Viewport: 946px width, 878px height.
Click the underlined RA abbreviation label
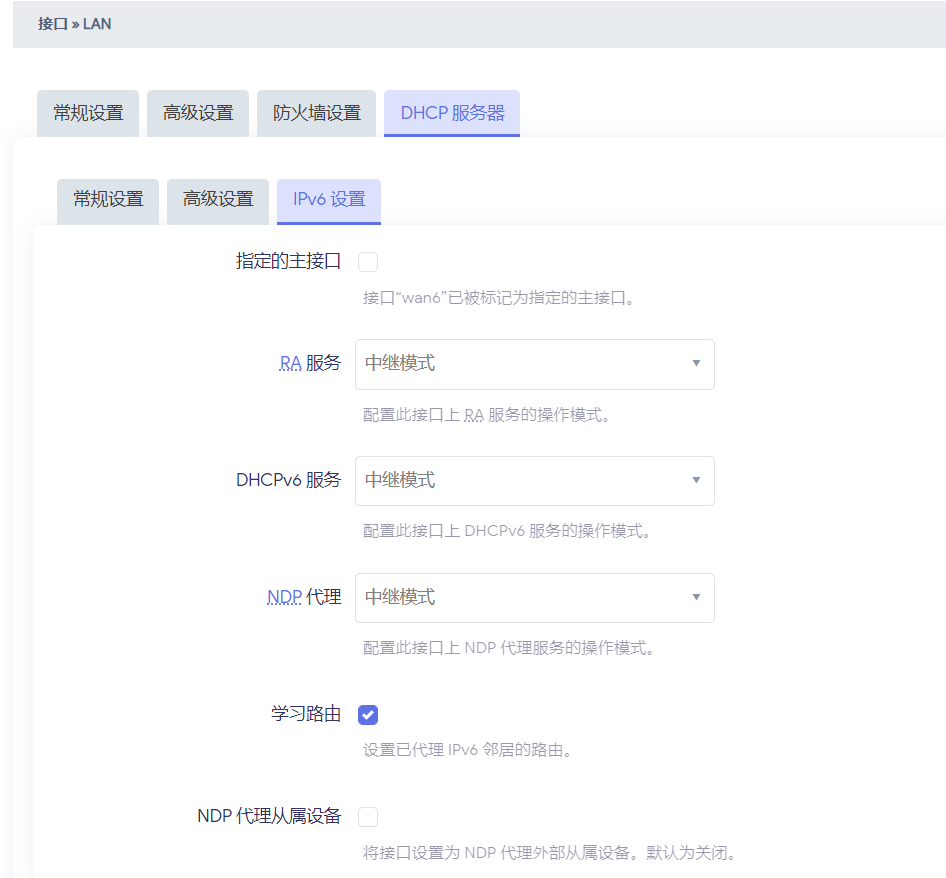290,363
